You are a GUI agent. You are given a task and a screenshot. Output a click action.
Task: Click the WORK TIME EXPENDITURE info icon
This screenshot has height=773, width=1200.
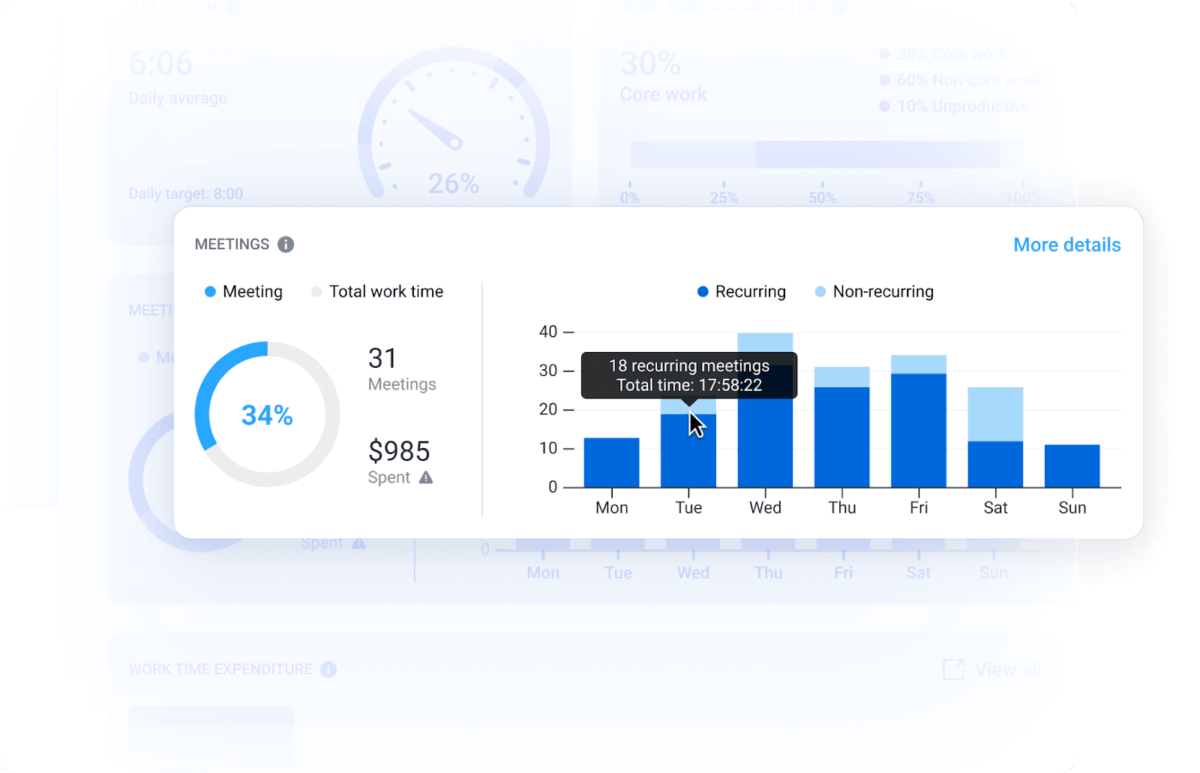328,669
